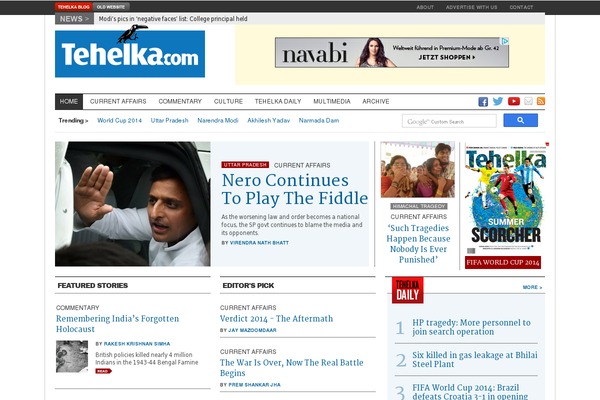Switch to the Old Website tab
Image resolution: width=600 pixels, height=400 pixels.
click(111, 7)
